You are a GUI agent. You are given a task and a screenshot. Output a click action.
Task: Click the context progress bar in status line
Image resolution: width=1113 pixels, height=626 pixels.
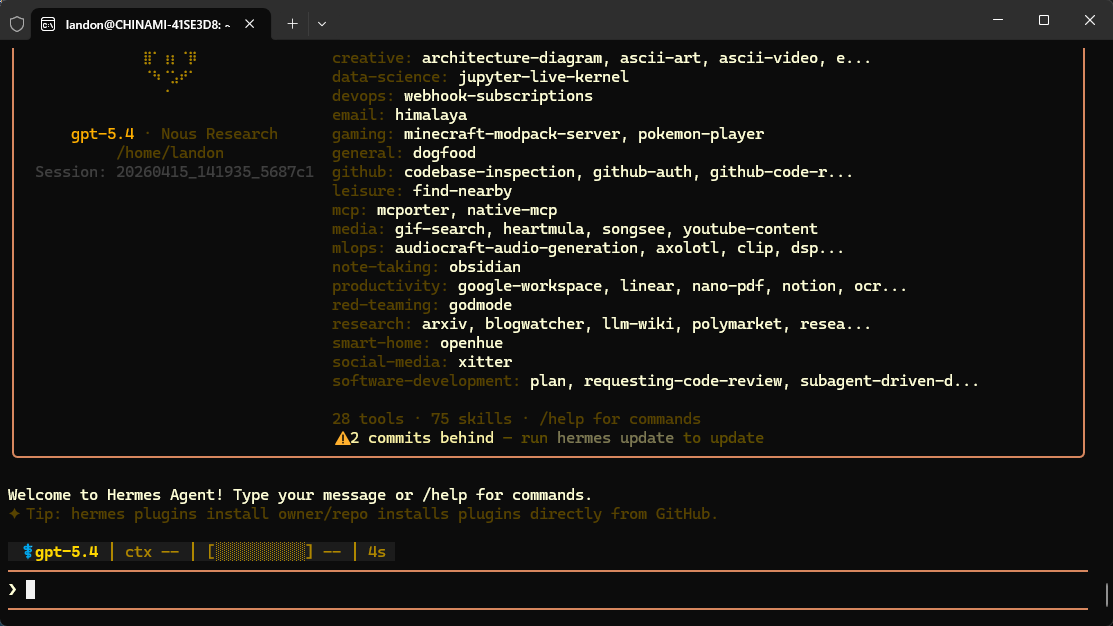click(260, 552)
